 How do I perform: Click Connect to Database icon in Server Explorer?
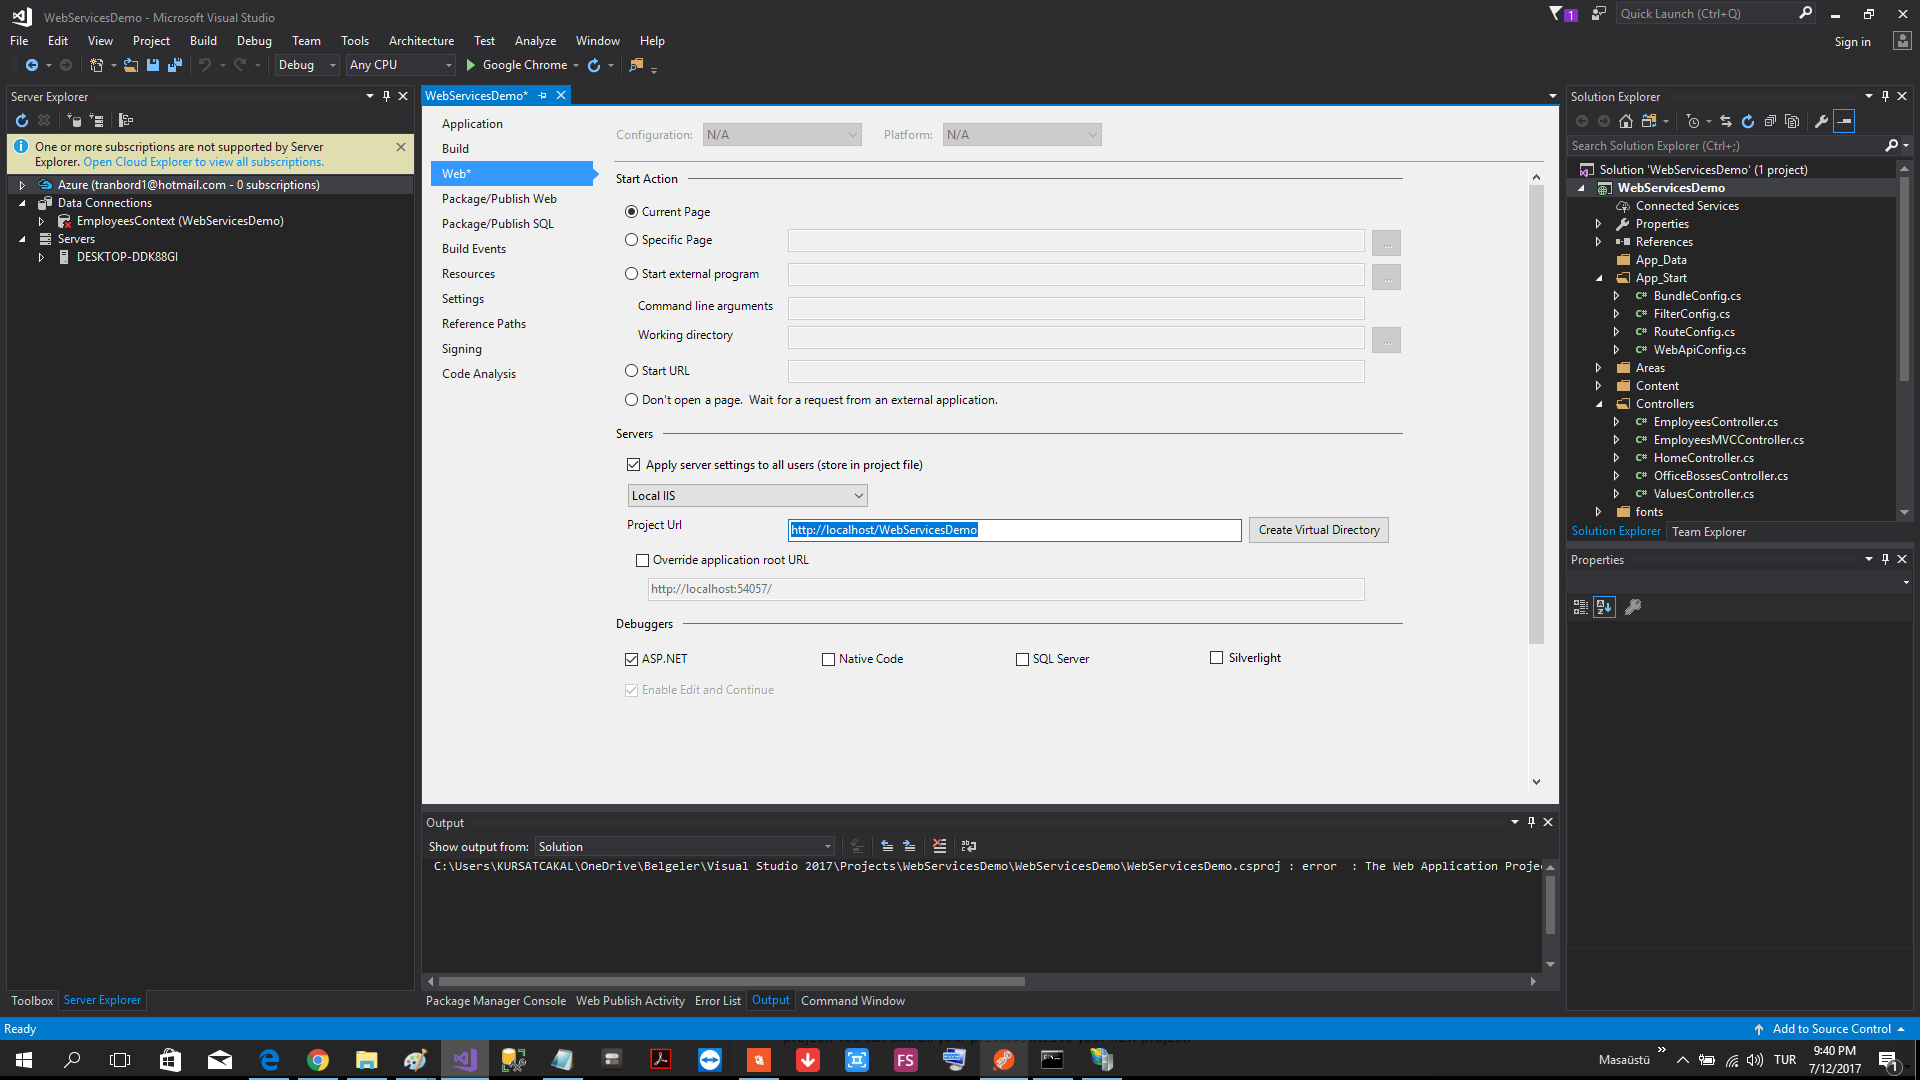74,120
